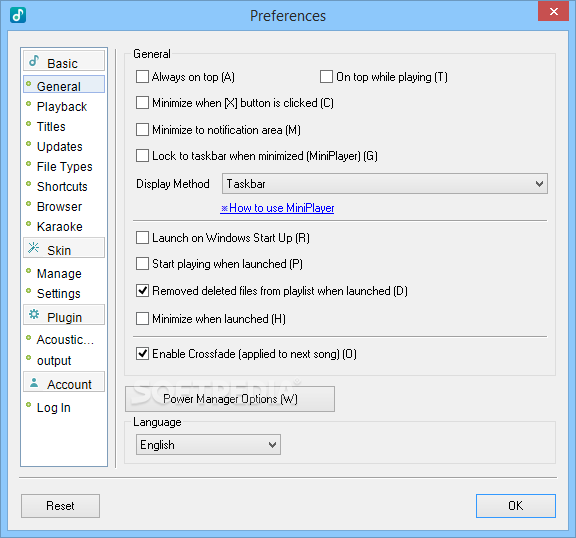Click the Reset button
The height and width of the screenshot is (538, 576).
[x=60, y=506]
